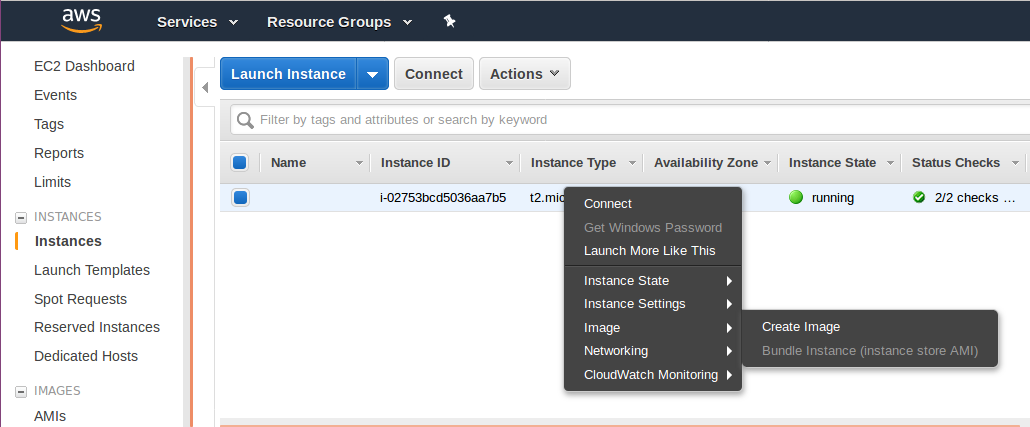The height and width of the screenshot is (427, 1030).
Task: Select Launch More Like This
Action: (653, 251)
